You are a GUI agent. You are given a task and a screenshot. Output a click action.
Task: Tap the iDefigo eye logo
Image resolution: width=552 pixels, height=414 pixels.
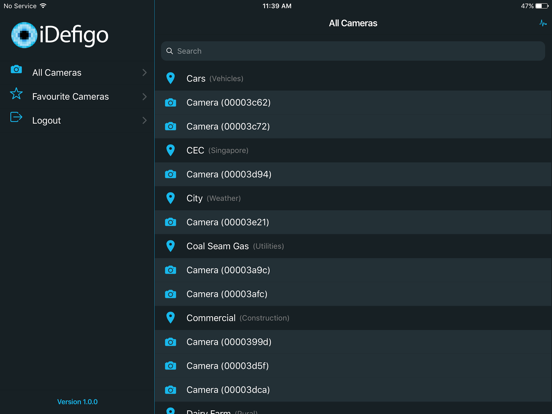point(24,35)
